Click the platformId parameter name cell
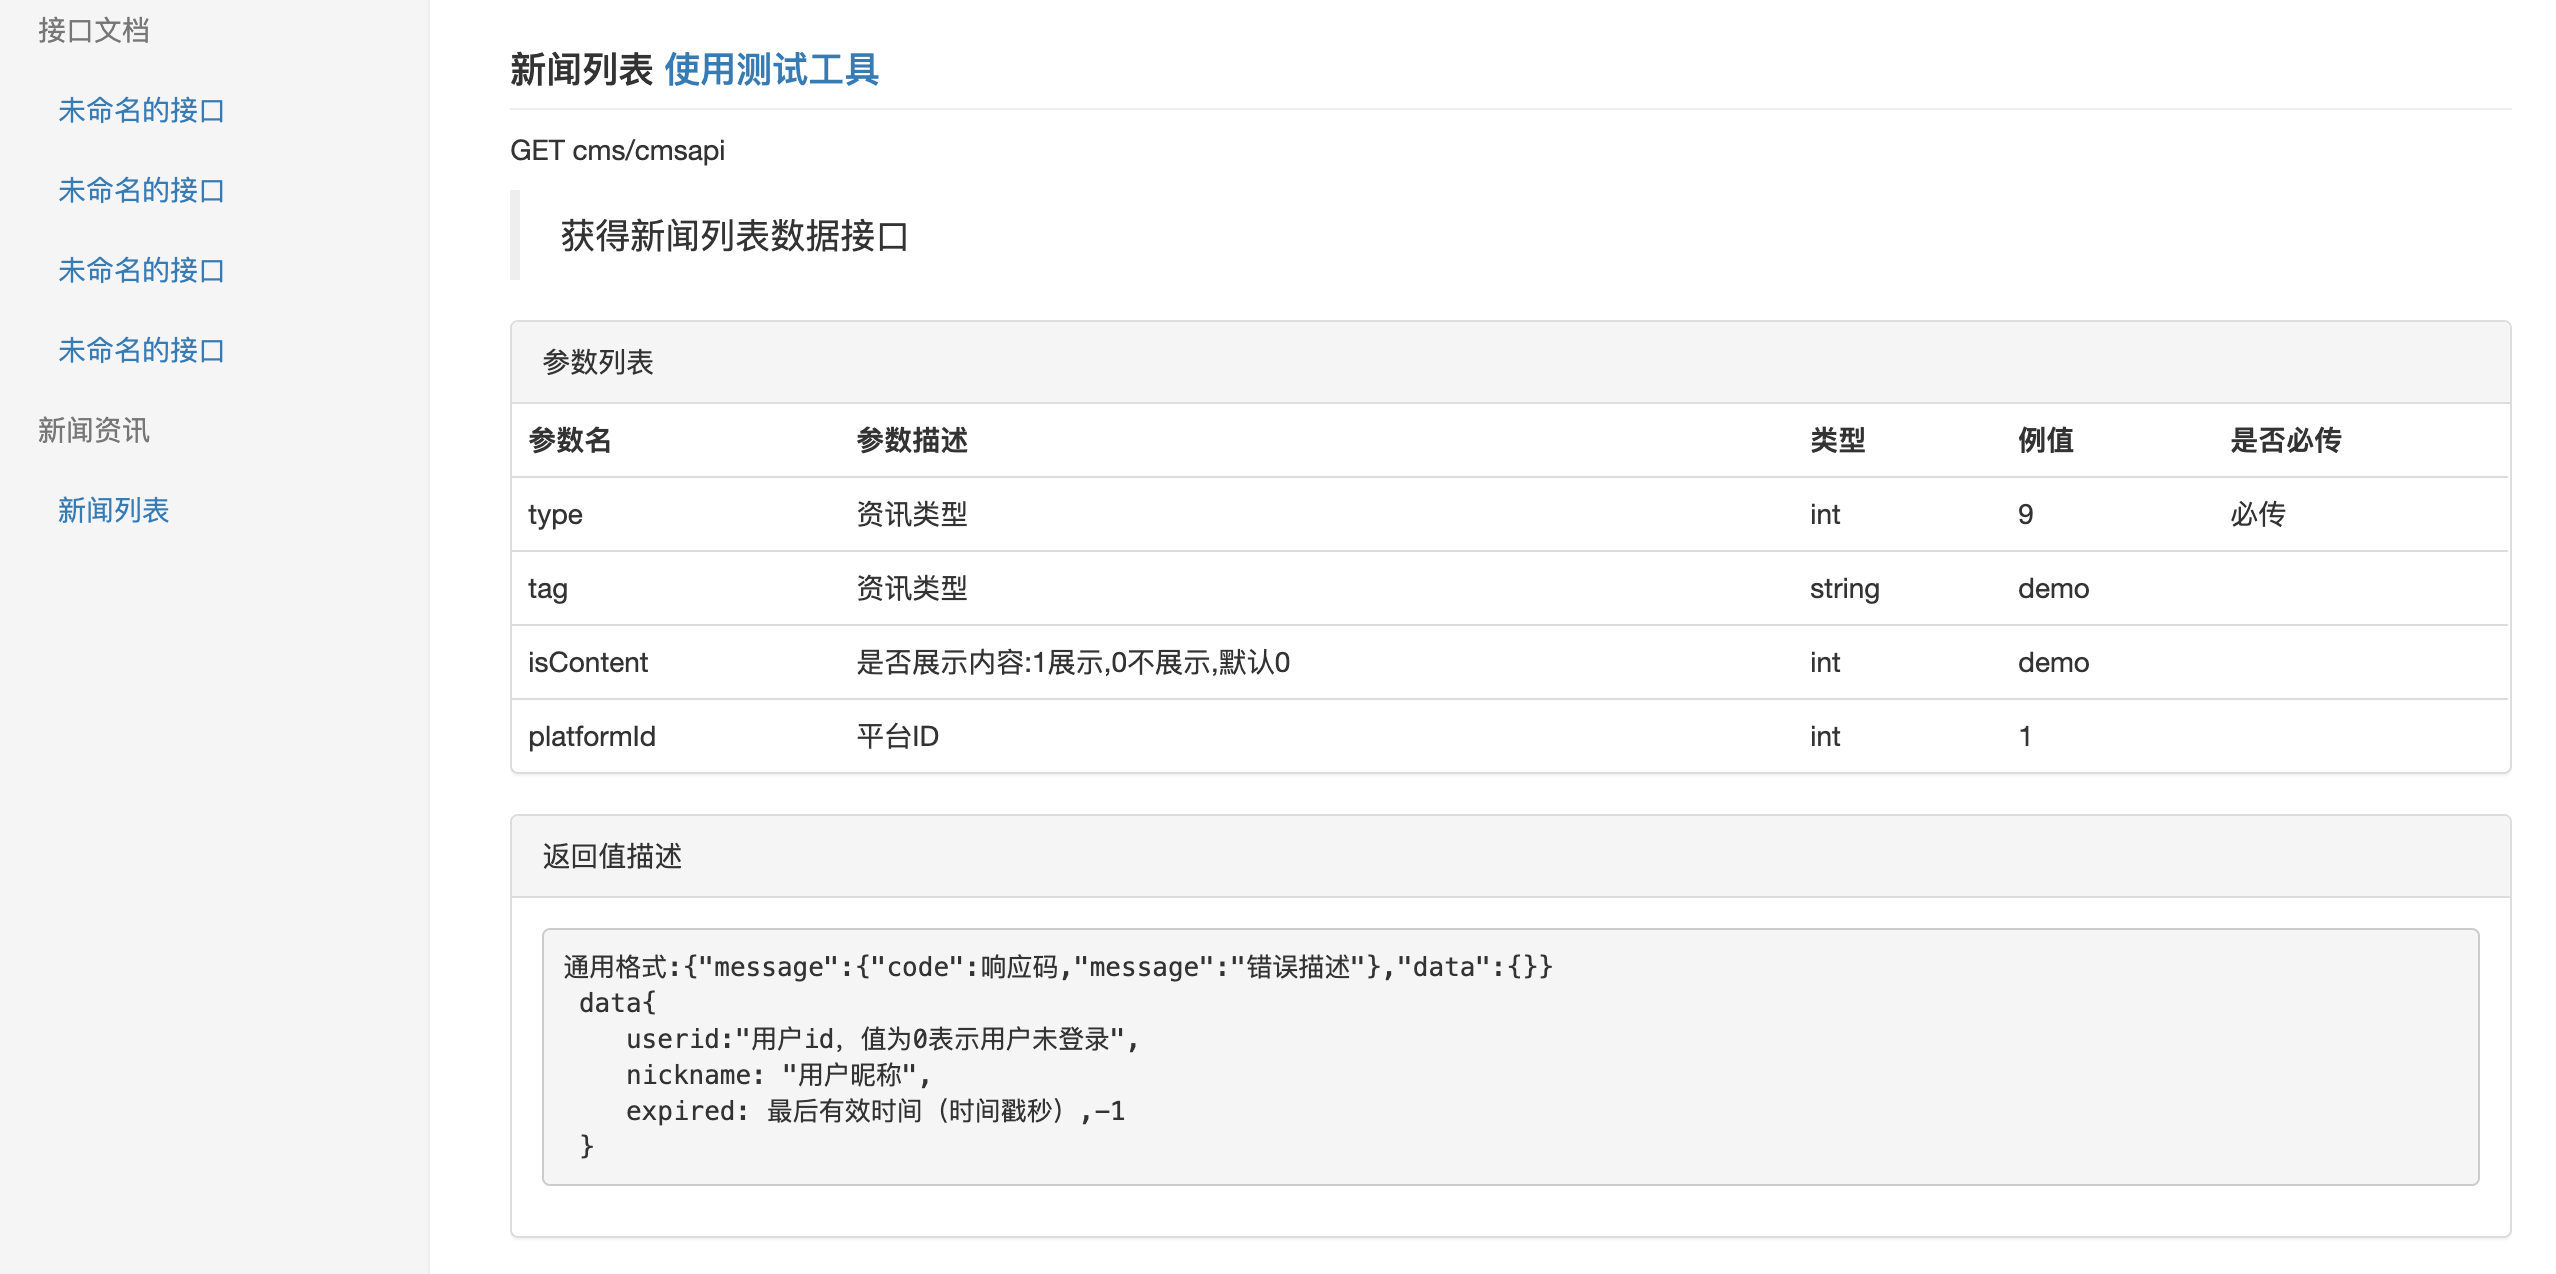 pos(591,736)
